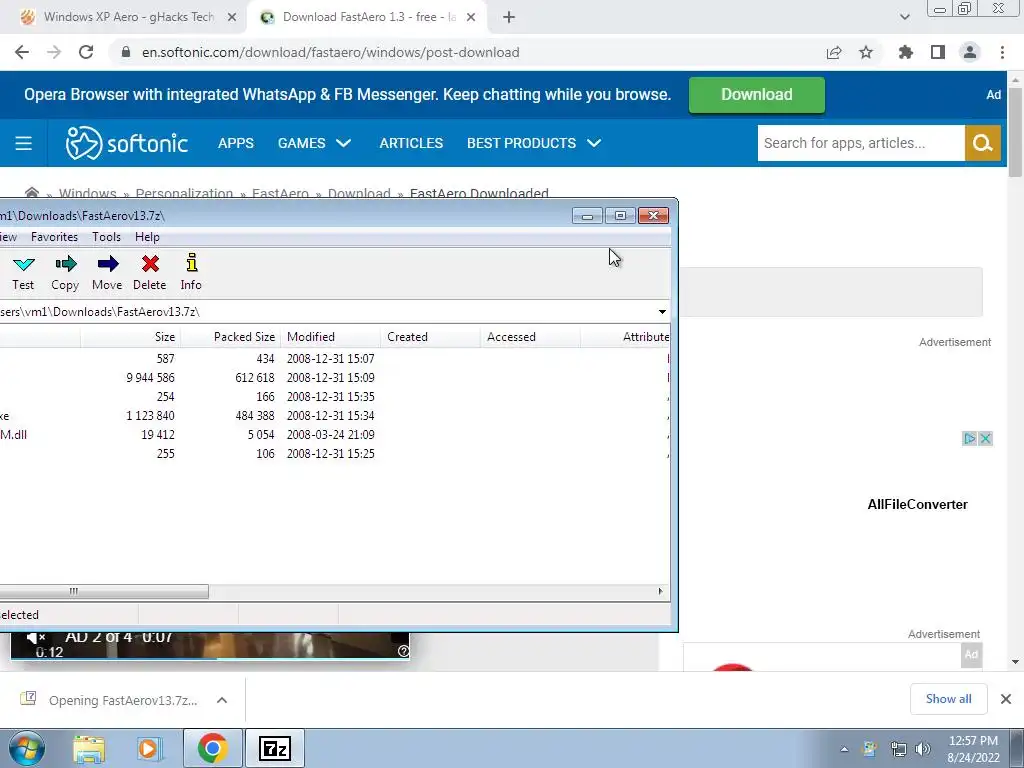The width and height of the screenshot is (1024, 768).
Task: Click the Chrome forward arrow
Action: (x=54, y=52)
